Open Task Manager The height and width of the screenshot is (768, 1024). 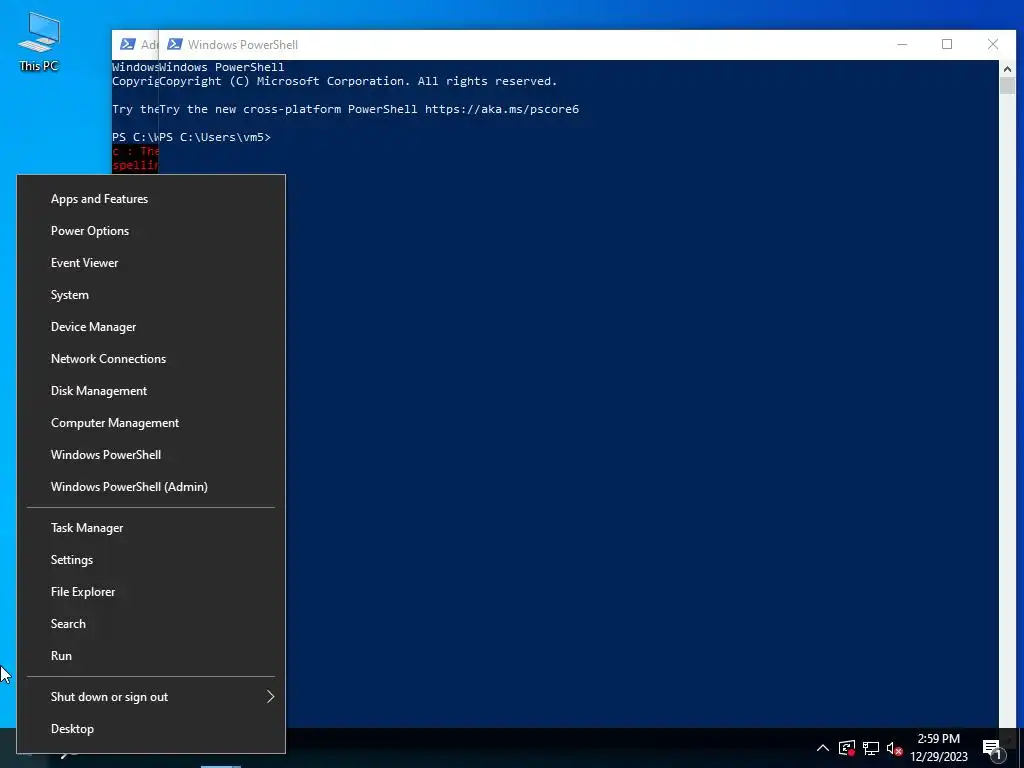(151, 528)
